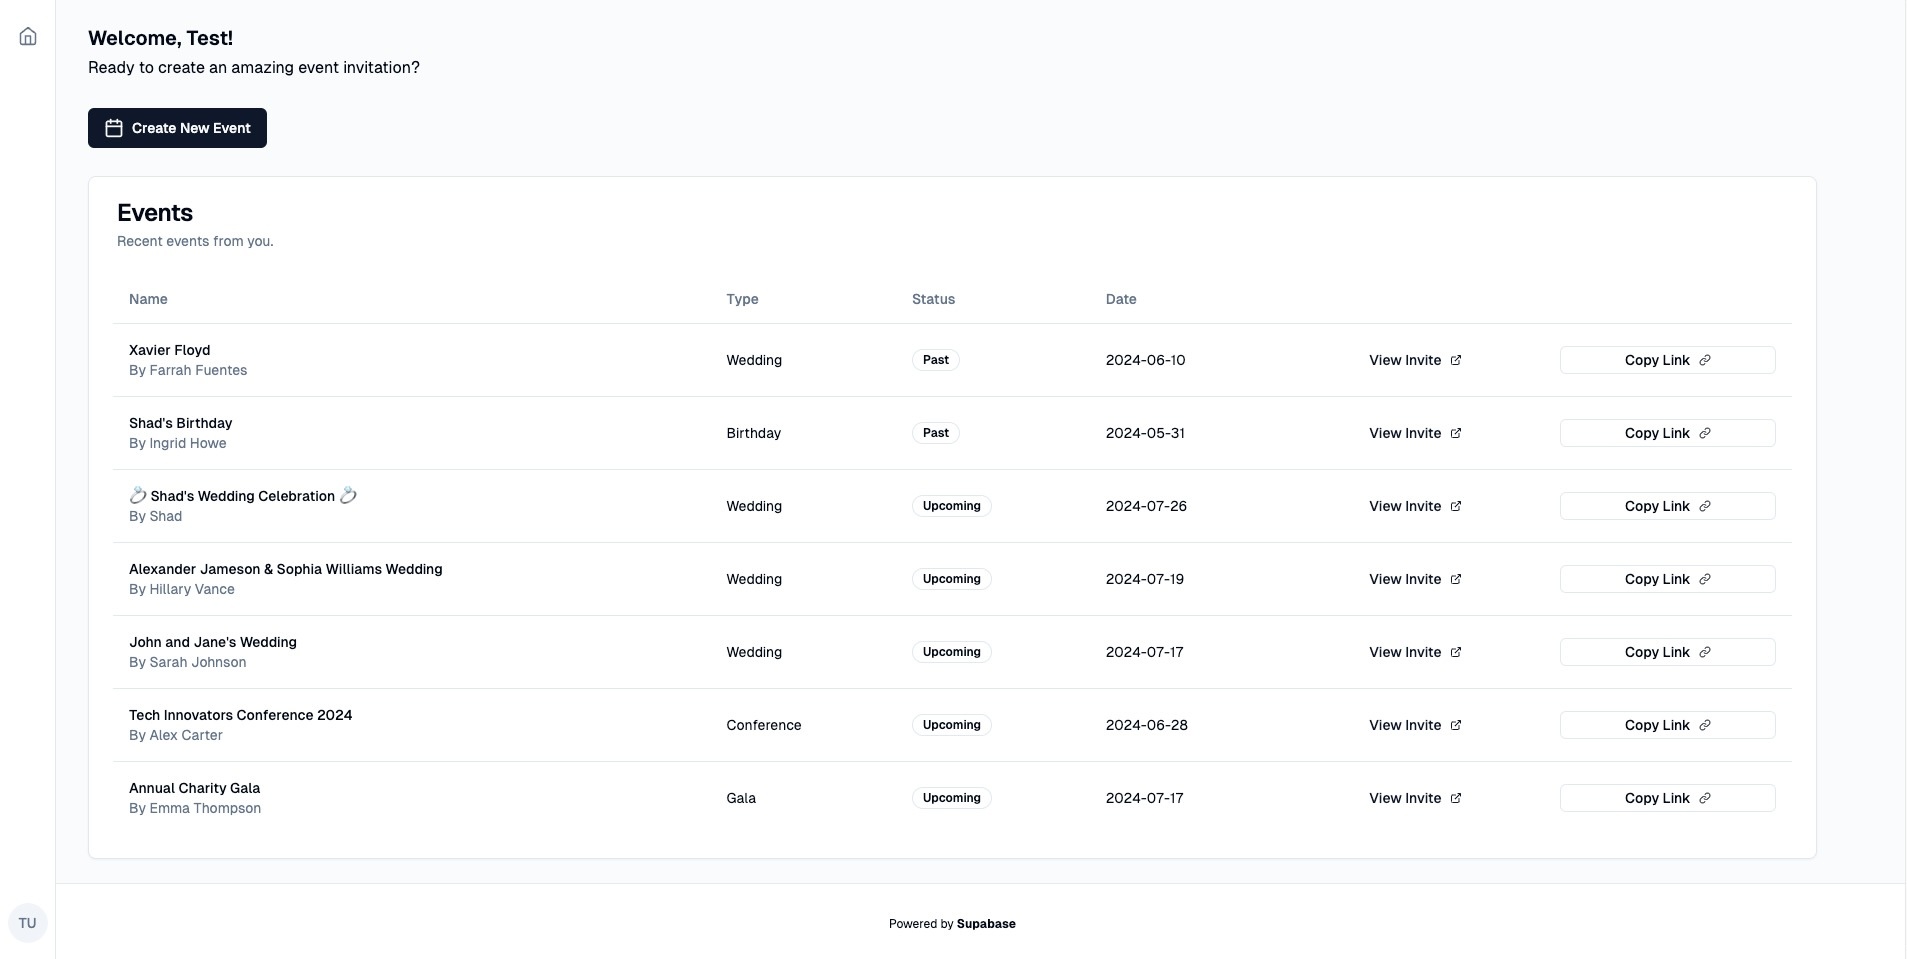Click the home icon in sidebar

28,37
